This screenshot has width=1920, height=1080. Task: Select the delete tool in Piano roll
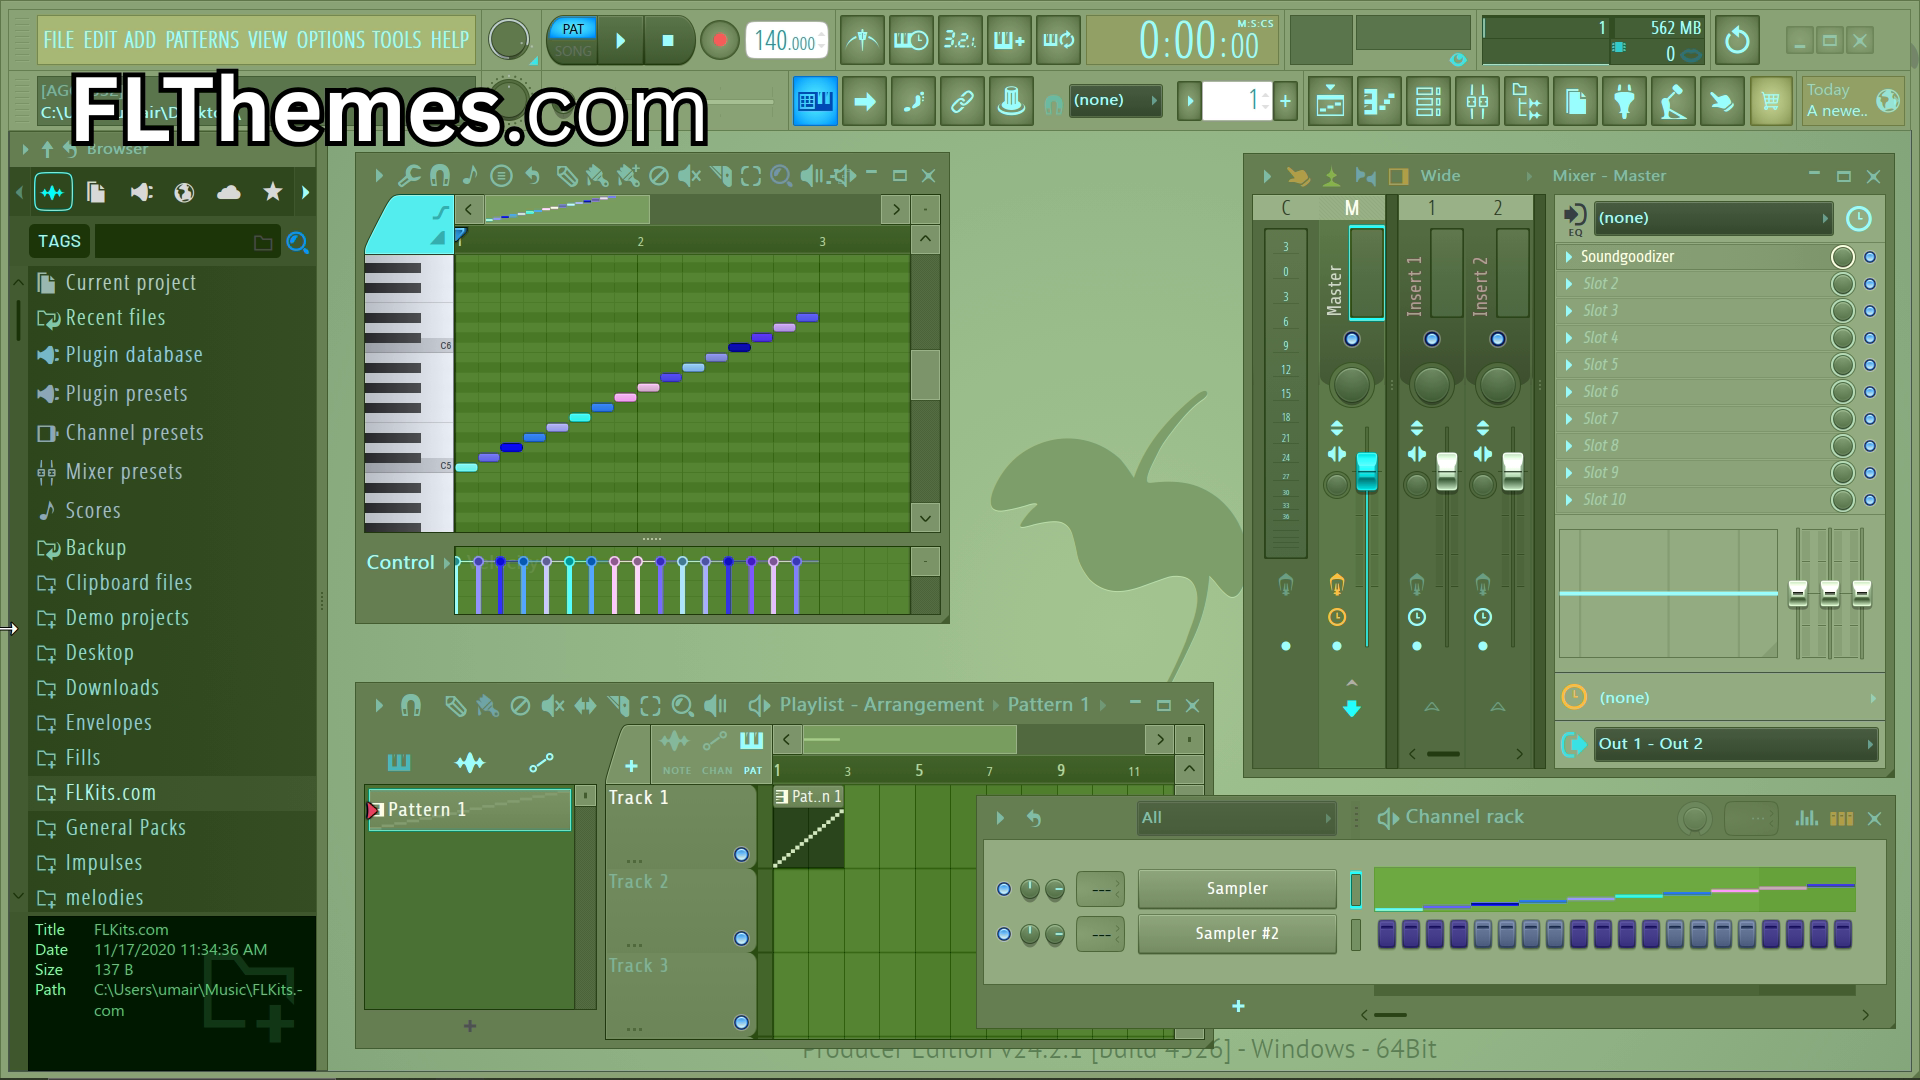[x=658, y=176]
